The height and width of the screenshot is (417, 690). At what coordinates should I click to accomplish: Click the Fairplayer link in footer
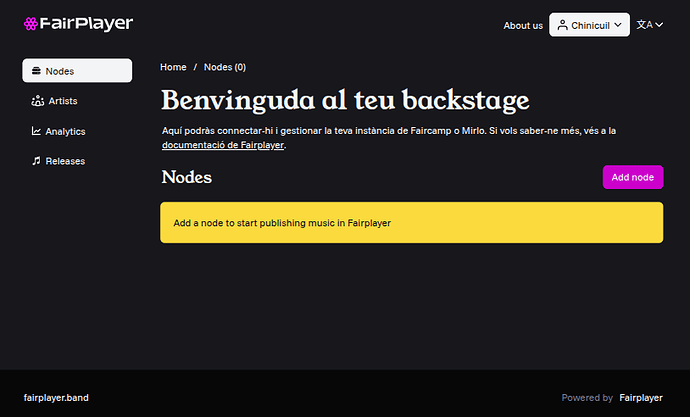point(641,398)
